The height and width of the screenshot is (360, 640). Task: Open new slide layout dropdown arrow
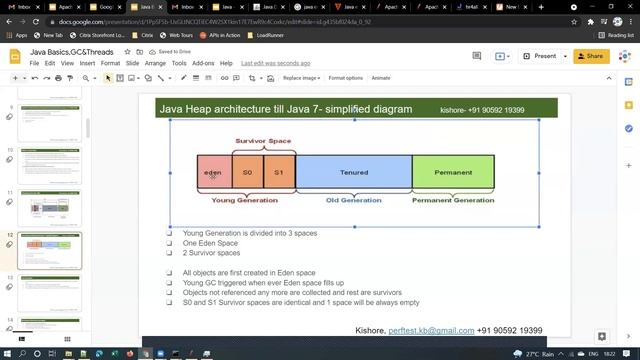[x=24, y=78]
